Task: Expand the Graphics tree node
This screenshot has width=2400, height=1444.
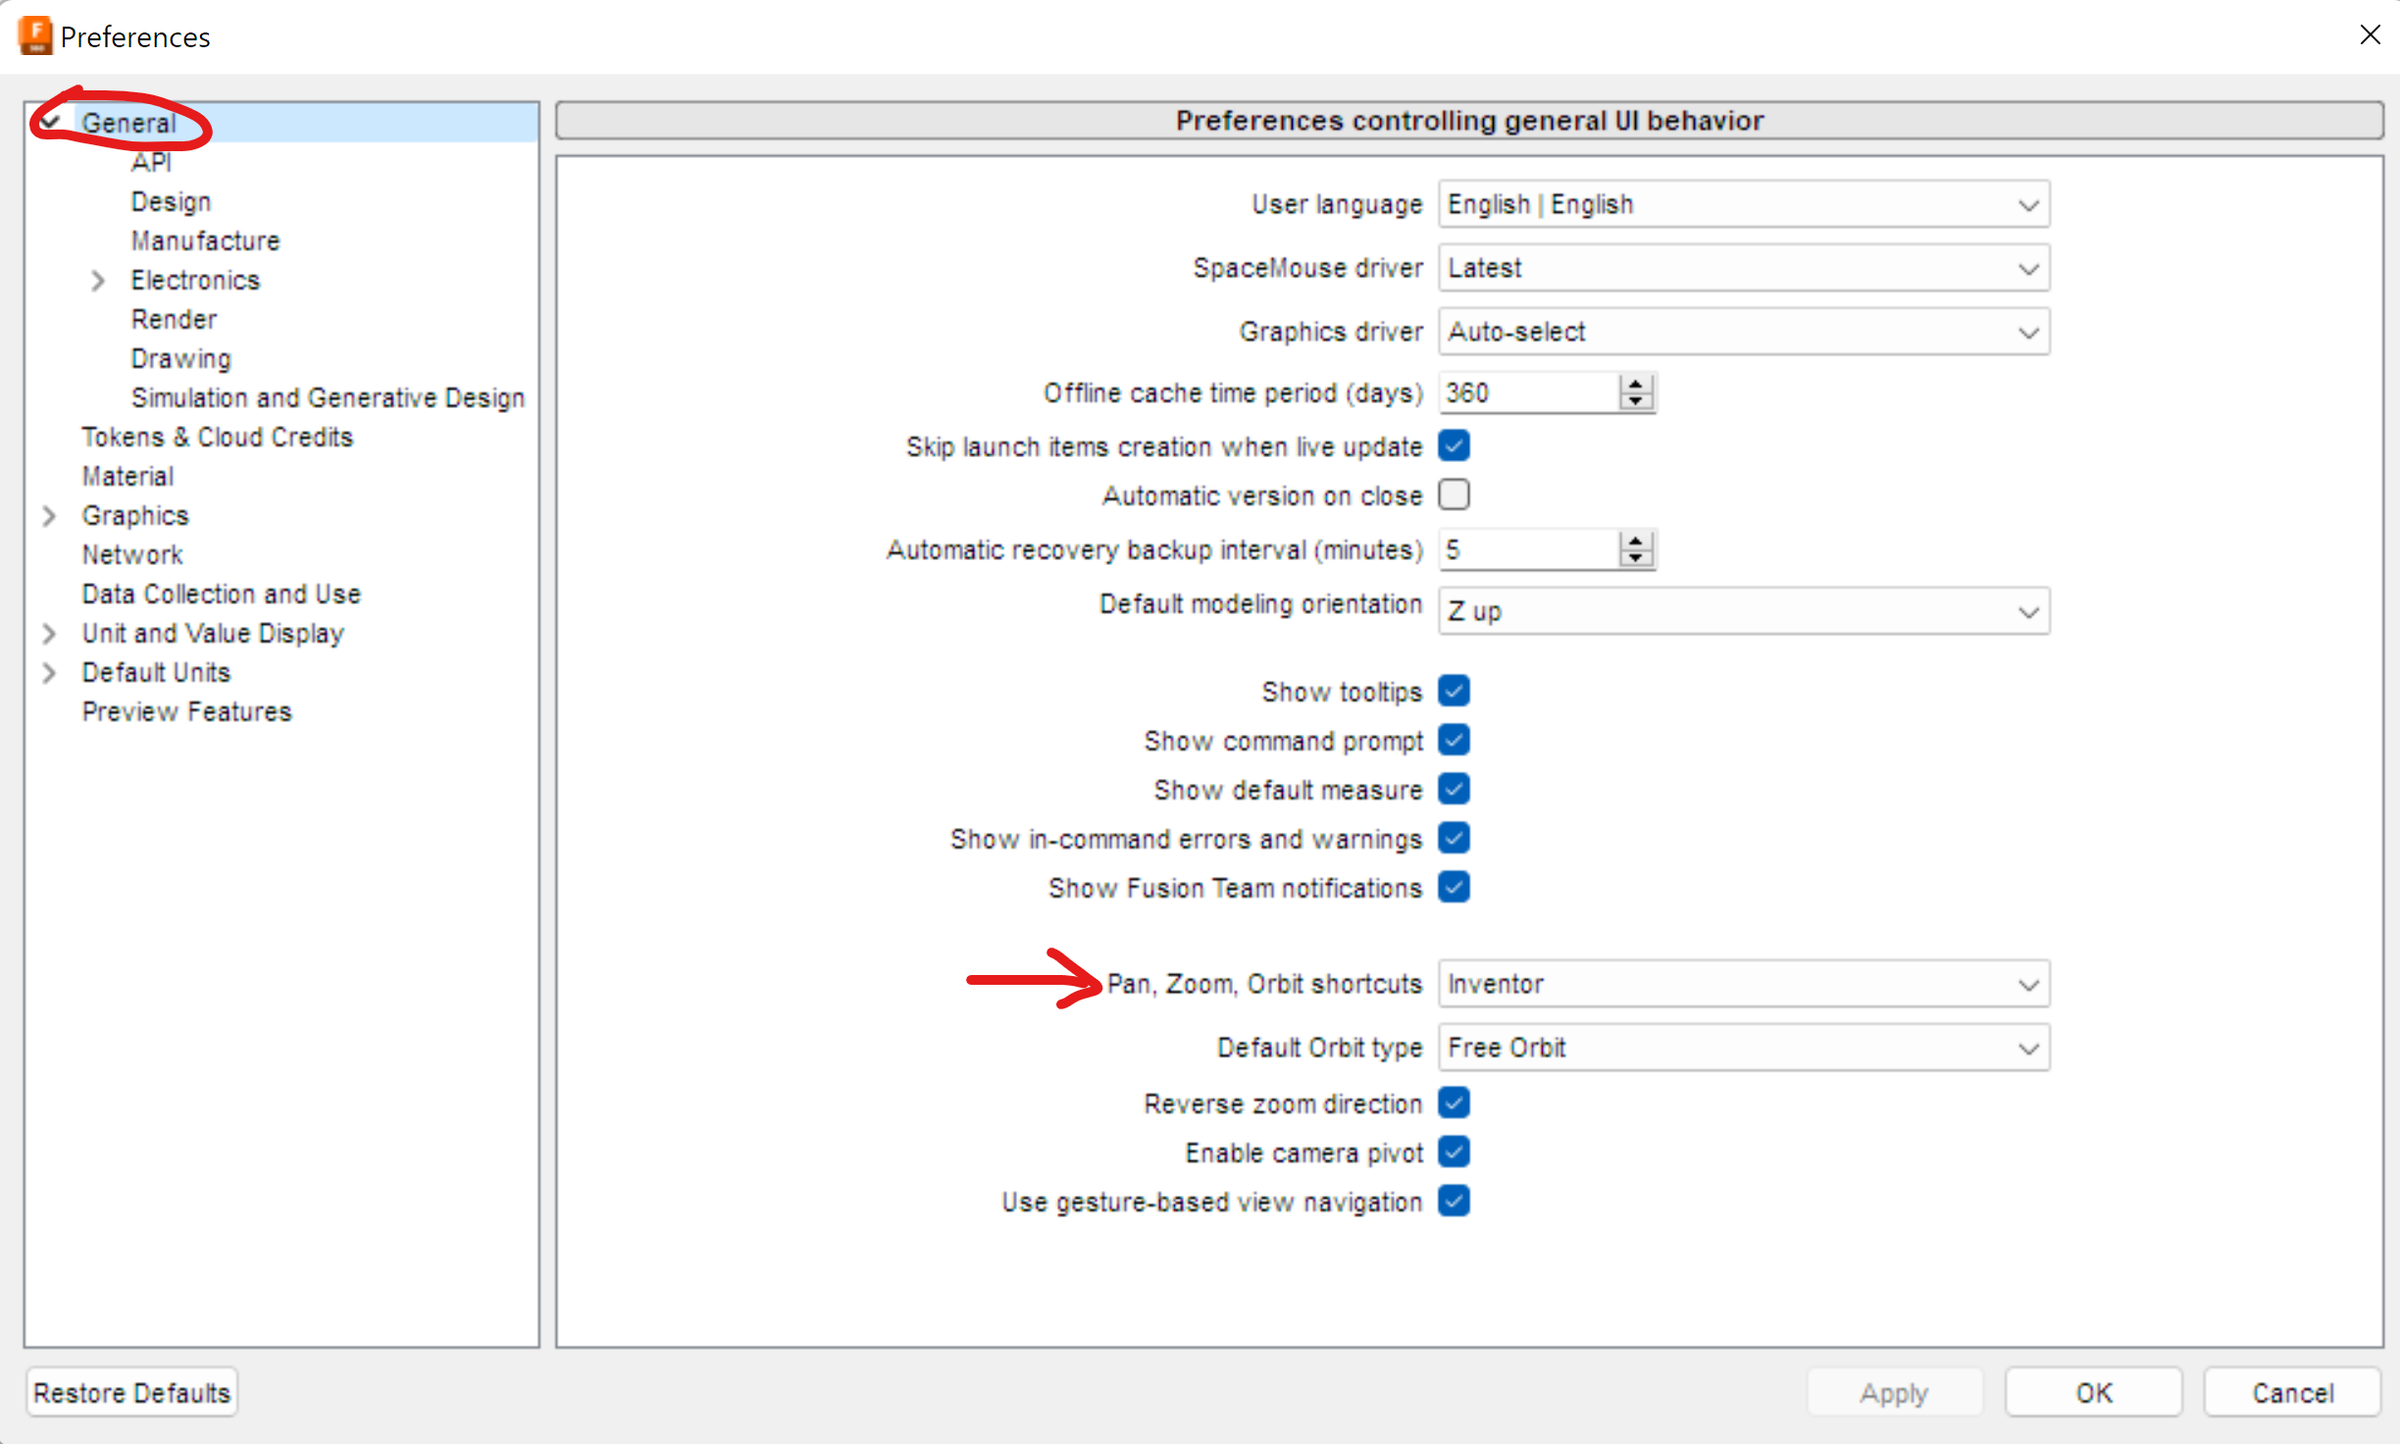Action: [x=49, y=516]
